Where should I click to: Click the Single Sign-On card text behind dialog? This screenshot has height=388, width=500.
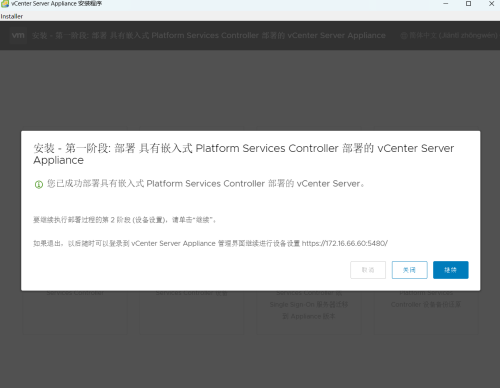pyautogui.click(x=309, y=304)
